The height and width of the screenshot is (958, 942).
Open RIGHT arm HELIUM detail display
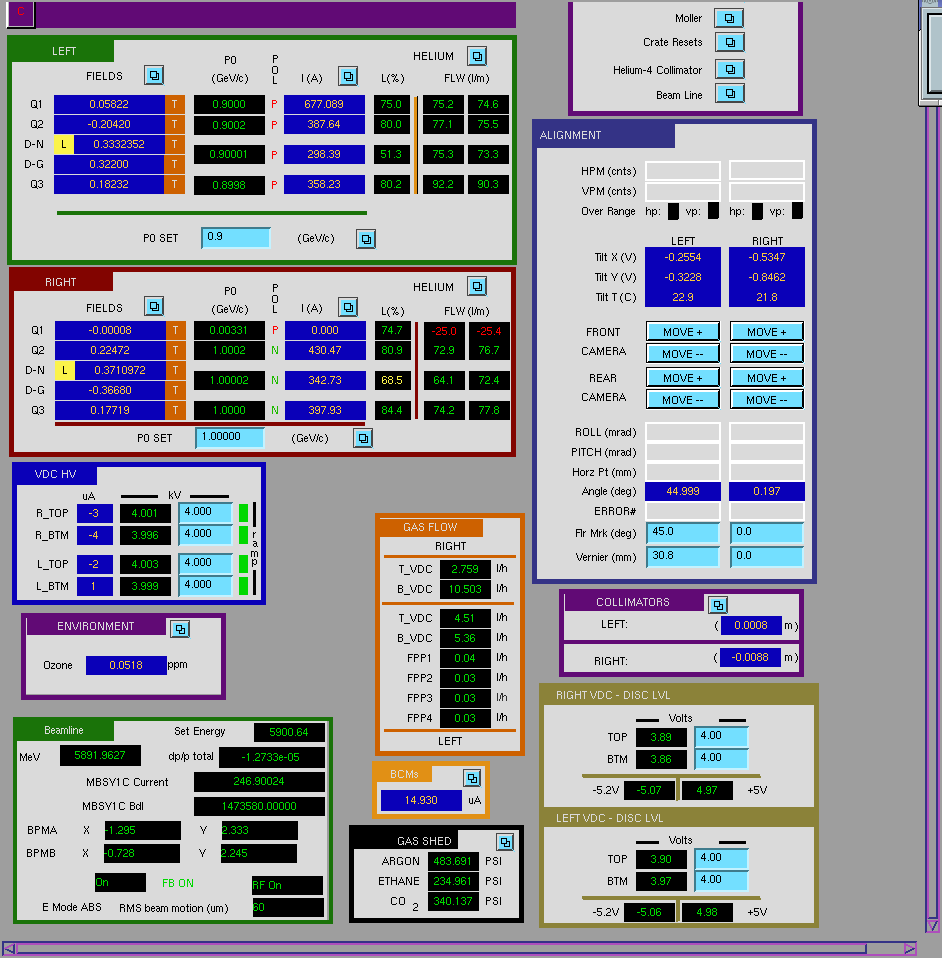477,286
